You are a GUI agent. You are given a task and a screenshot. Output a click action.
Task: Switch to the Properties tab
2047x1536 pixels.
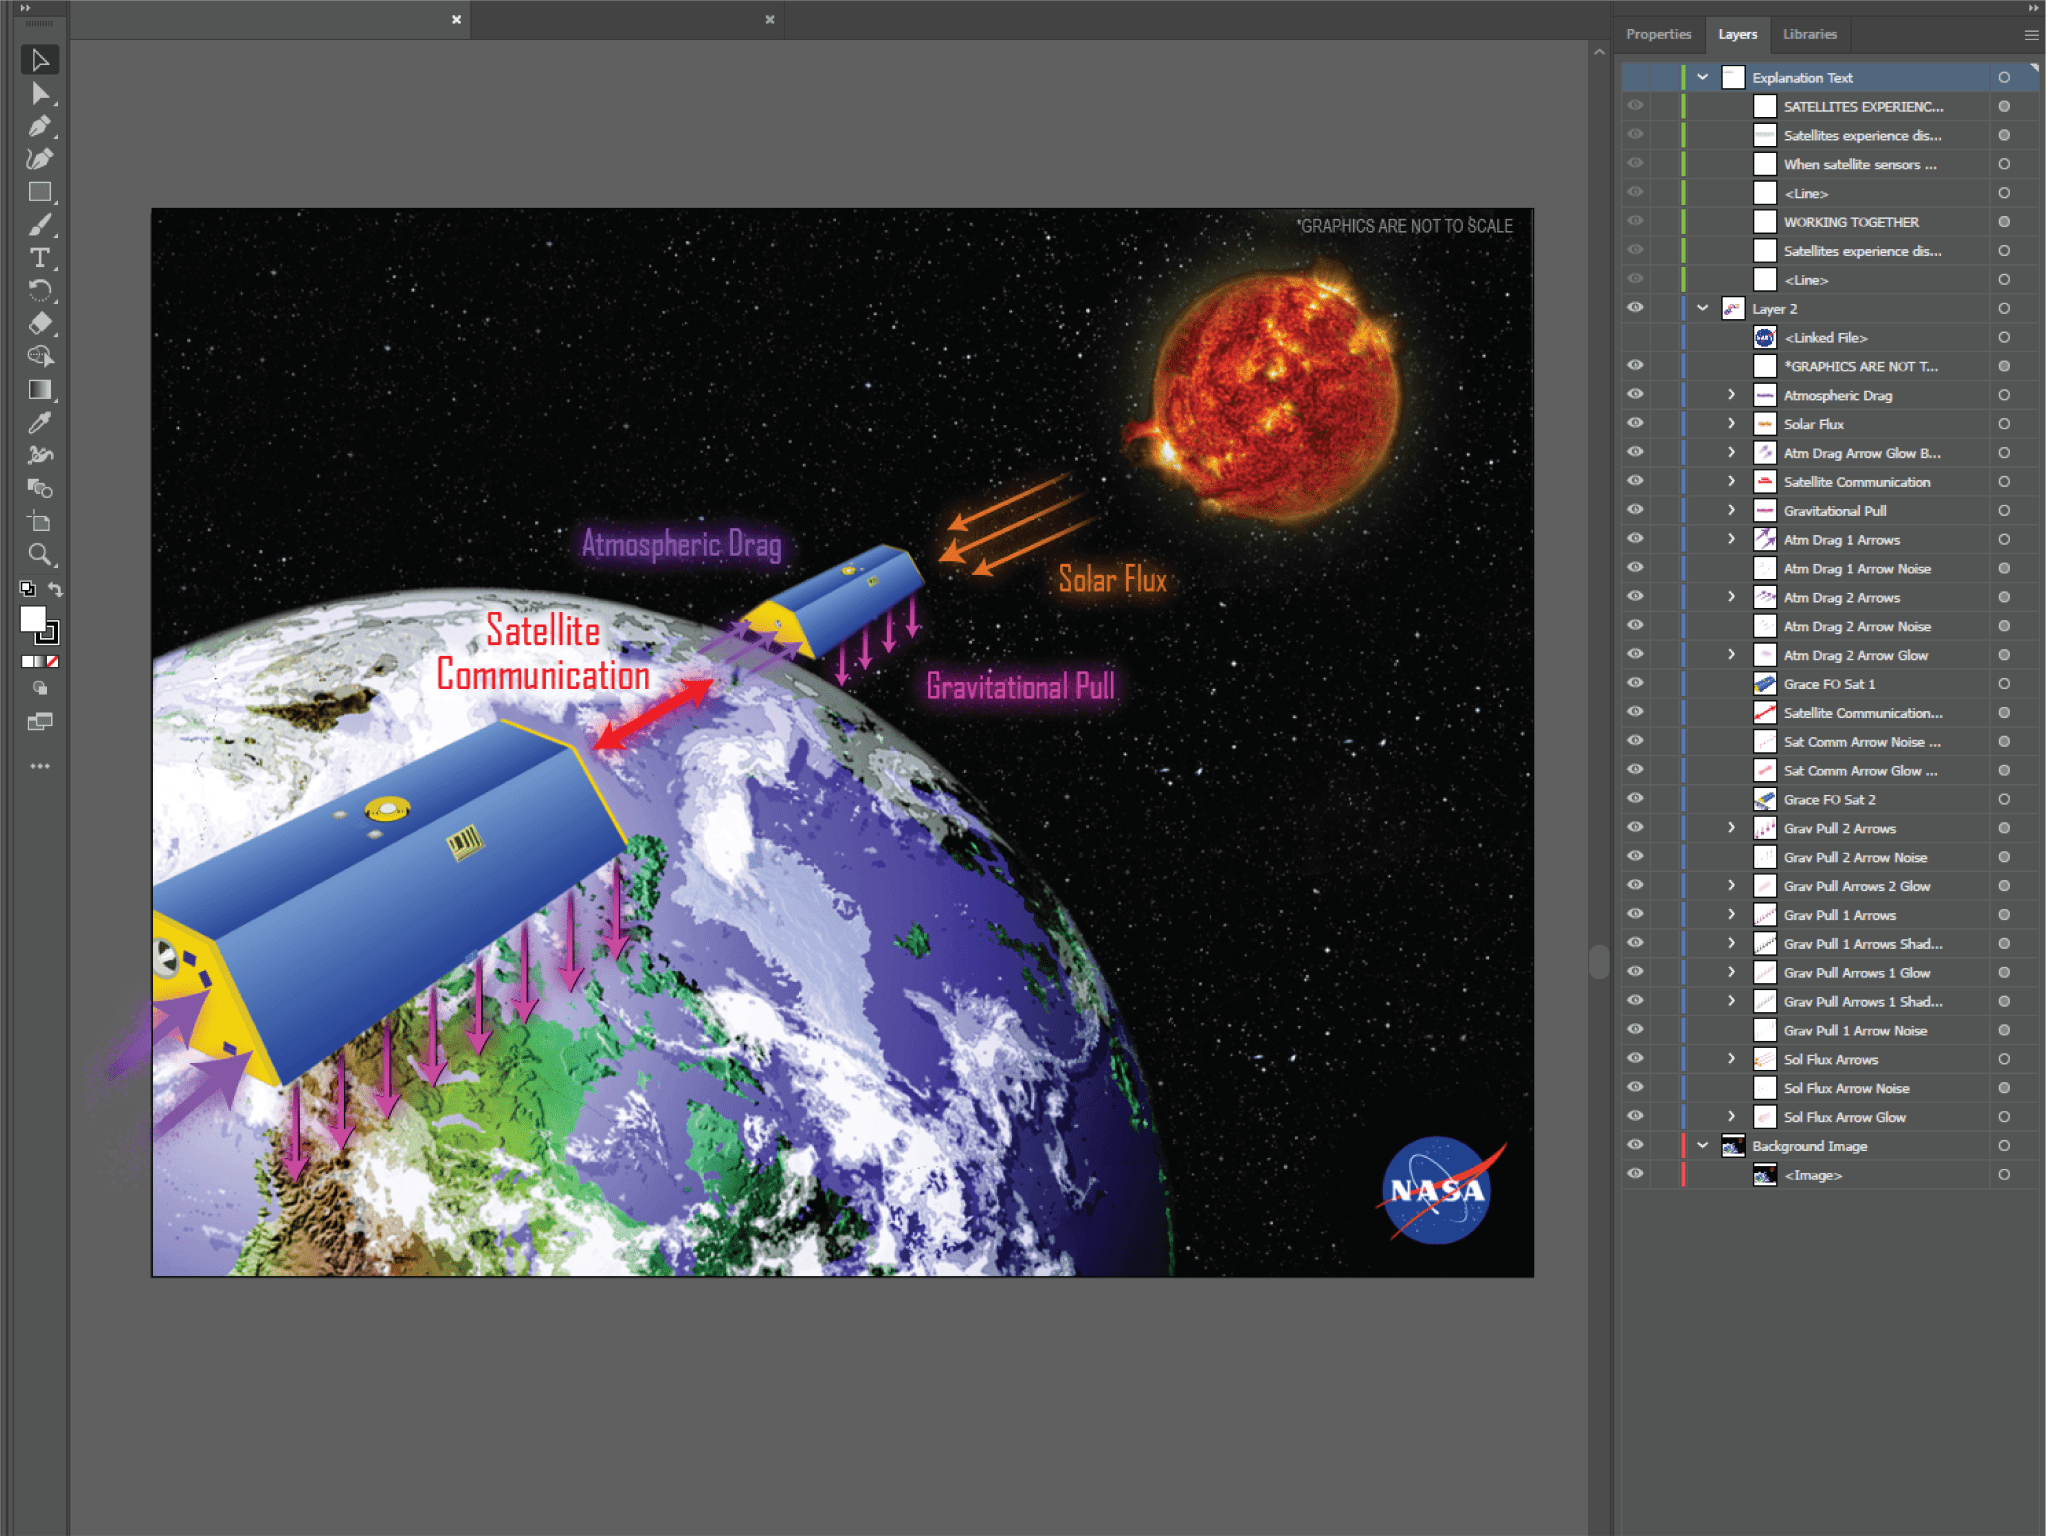[x=1658, y=34]
